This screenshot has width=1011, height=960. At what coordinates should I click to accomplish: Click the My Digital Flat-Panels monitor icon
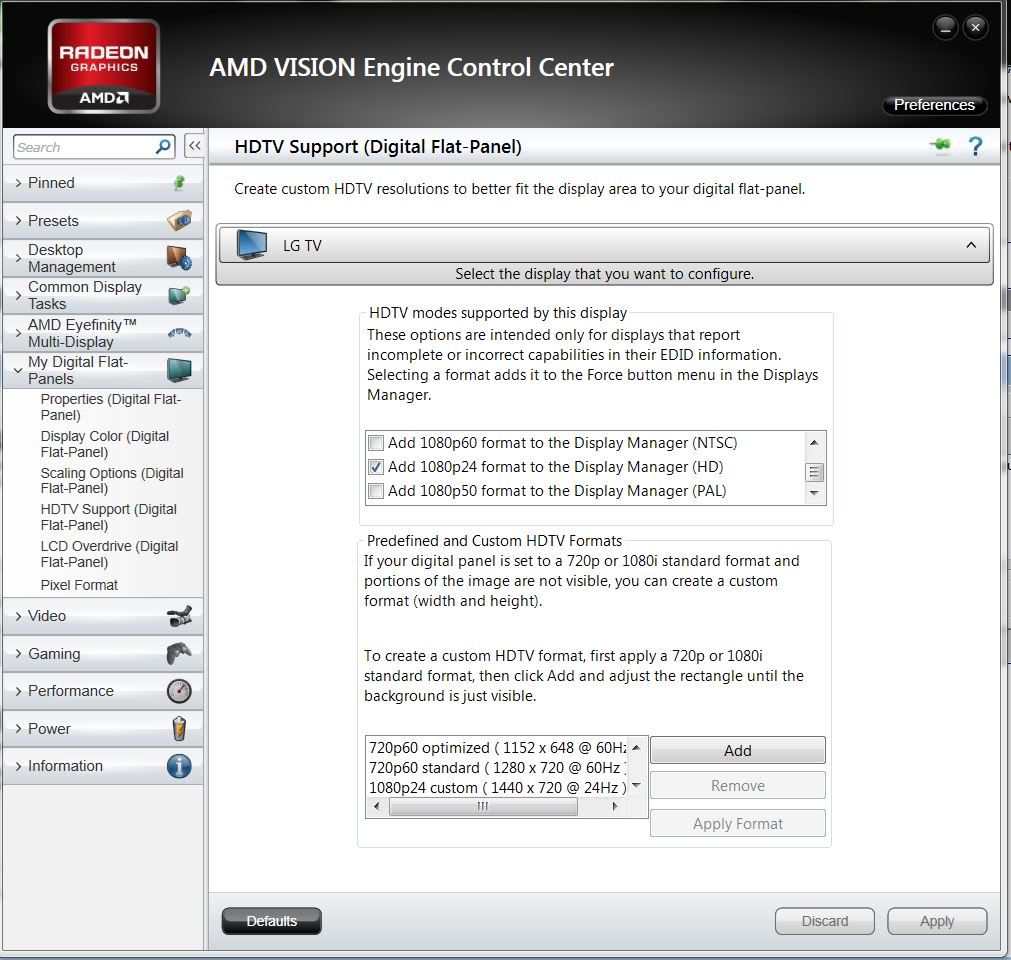coord(179,370)
